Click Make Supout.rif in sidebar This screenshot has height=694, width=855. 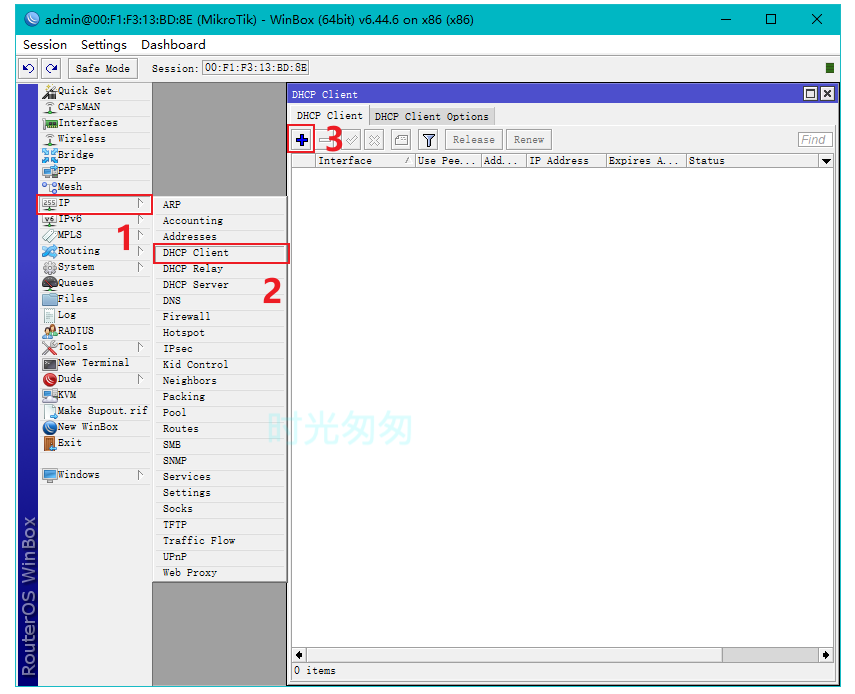[95, 411]
